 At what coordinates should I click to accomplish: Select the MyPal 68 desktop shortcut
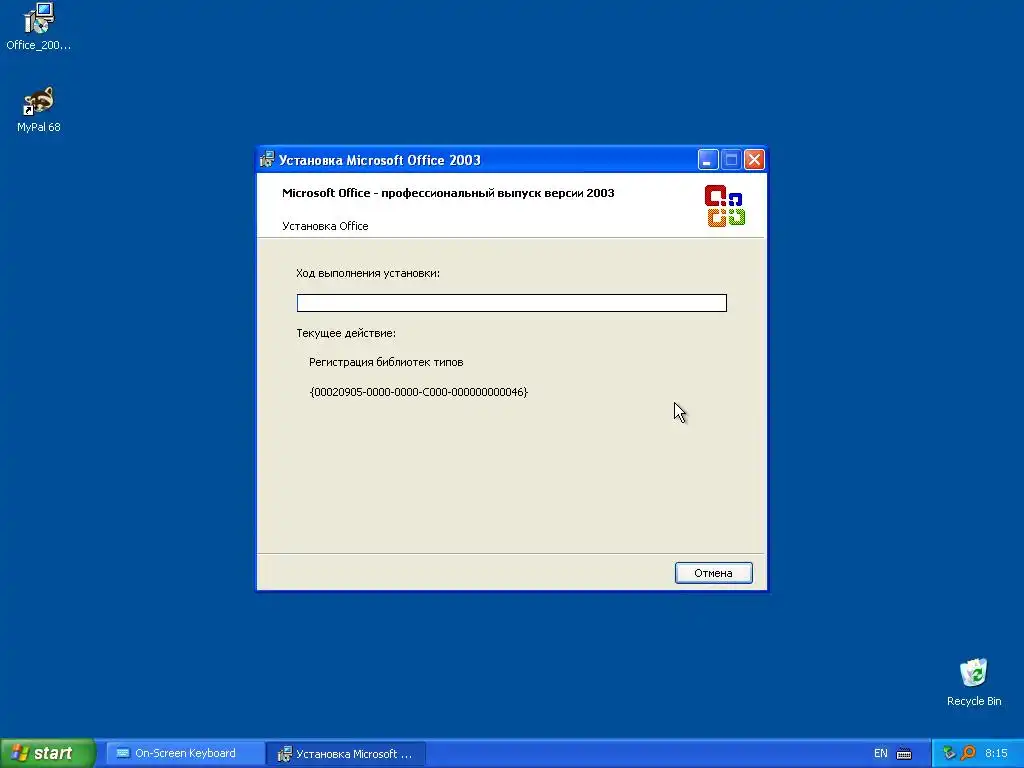(39, 109)
